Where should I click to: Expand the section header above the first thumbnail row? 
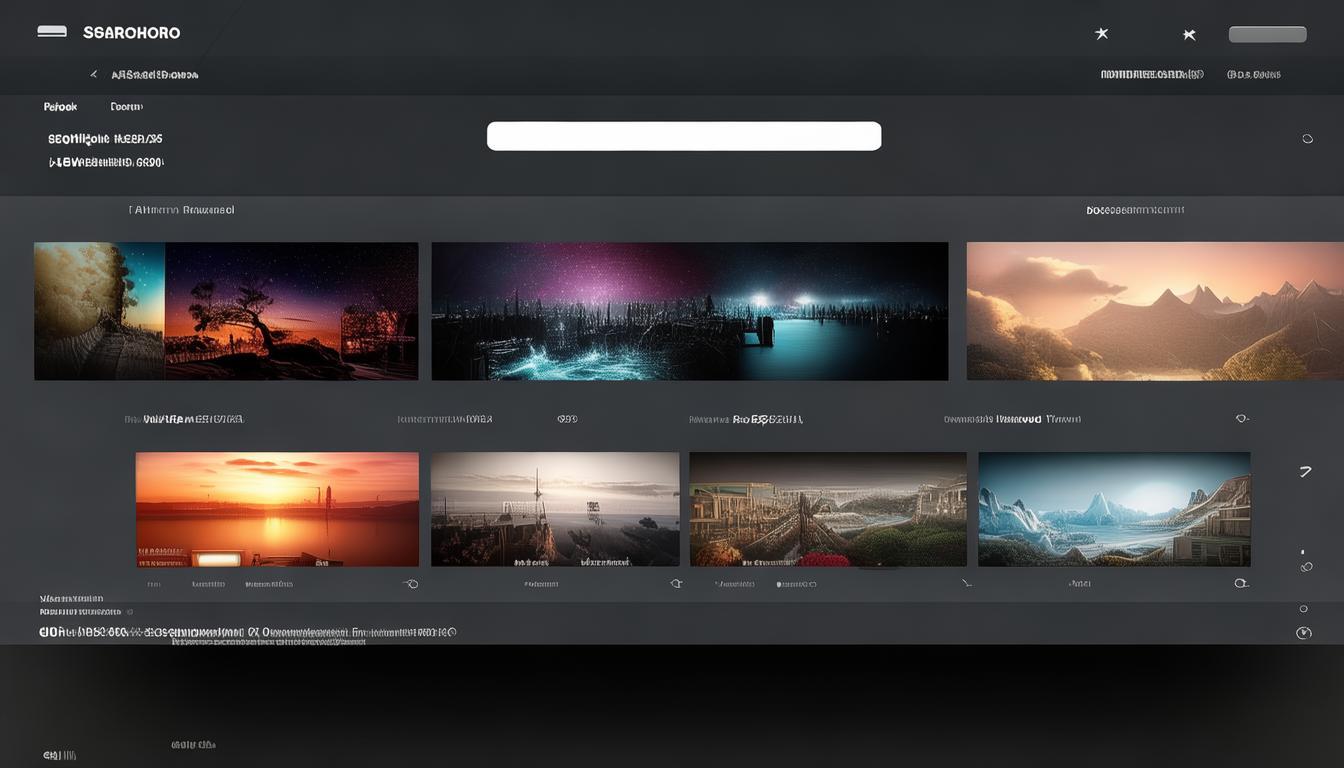182,210
